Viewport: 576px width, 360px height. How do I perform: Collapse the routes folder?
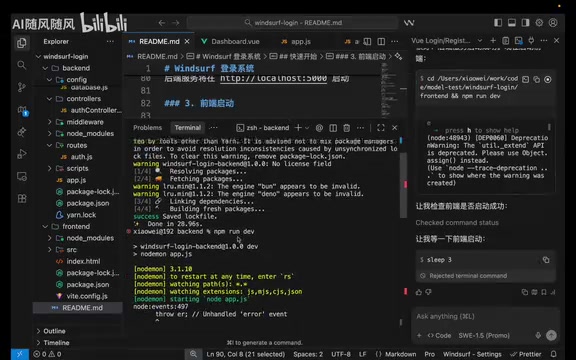(50, 145)
